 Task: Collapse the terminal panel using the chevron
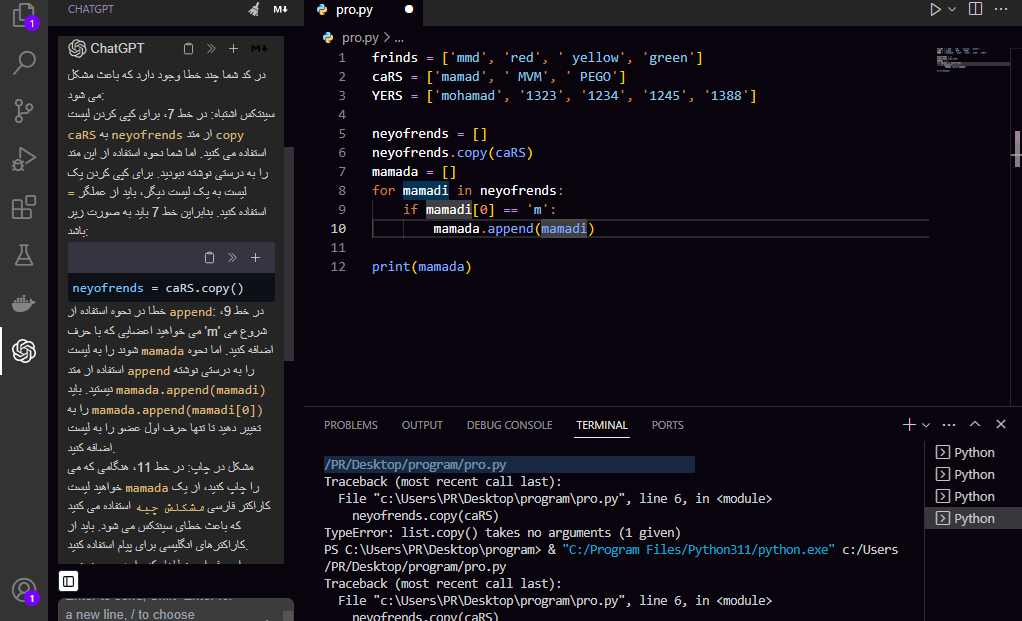[974, 425]
